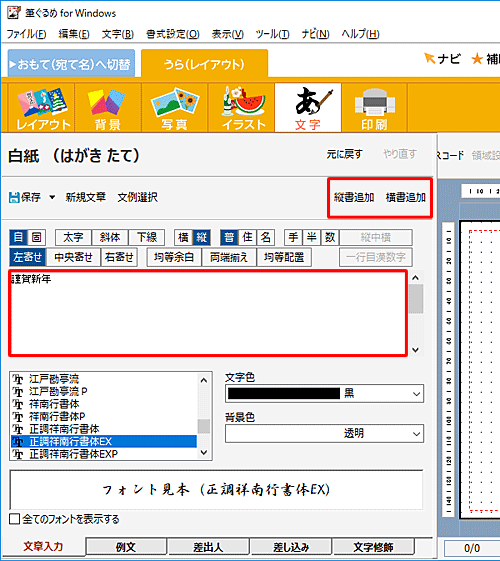Click the ナビ arrow icon at top right

429,58
